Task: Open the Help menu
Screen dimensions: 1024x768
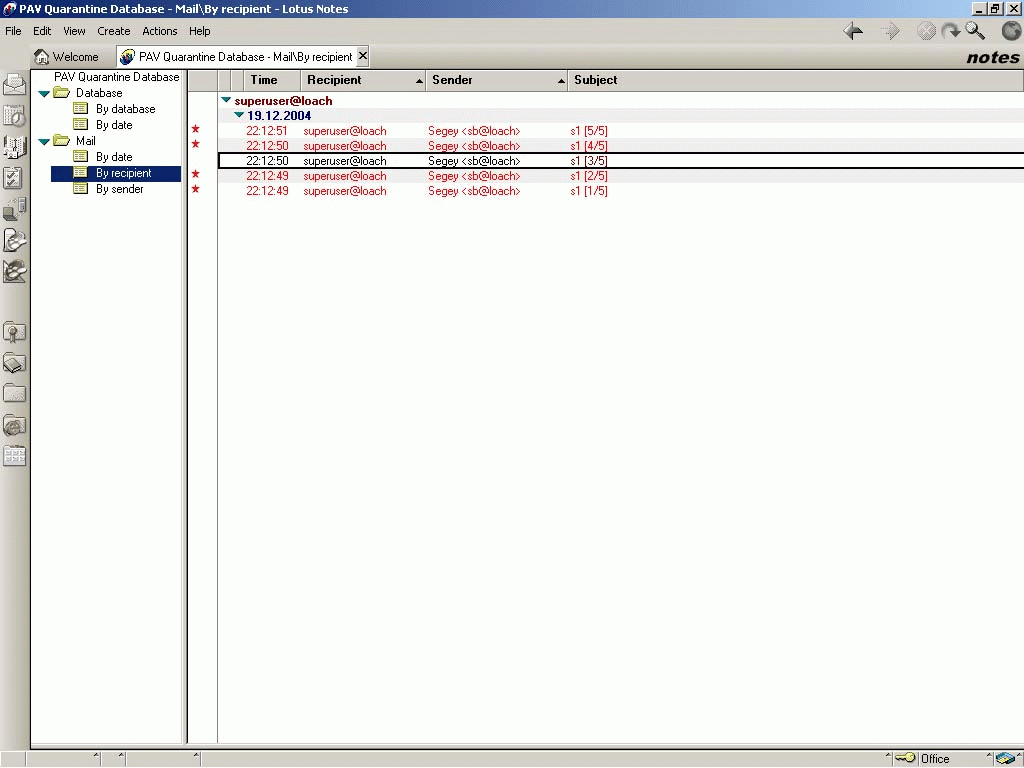Action: (x=200, y=31)
